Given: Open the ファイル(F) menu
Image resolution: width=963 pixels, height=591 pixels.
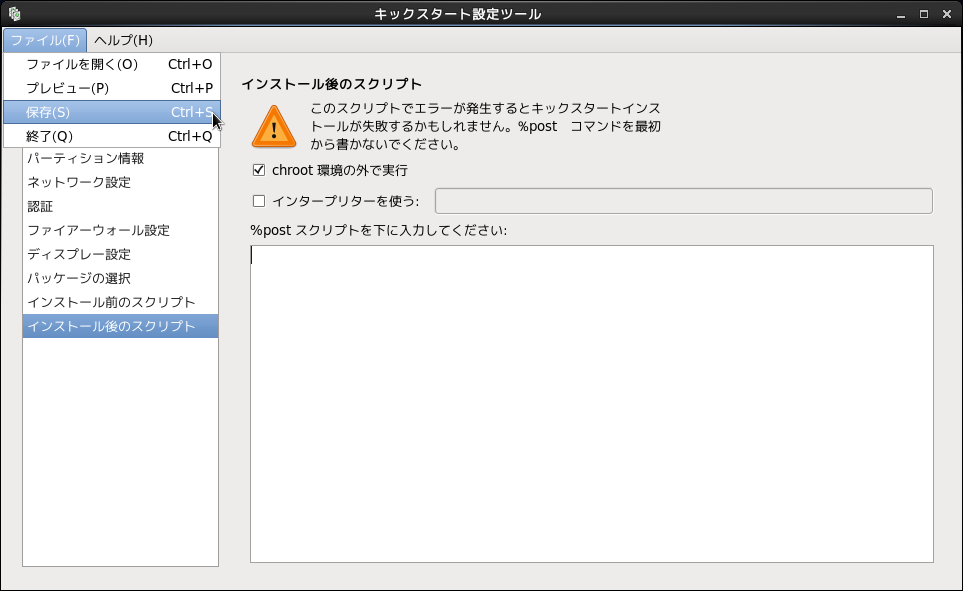Looking at the screenshot, I should coord(45,40).
